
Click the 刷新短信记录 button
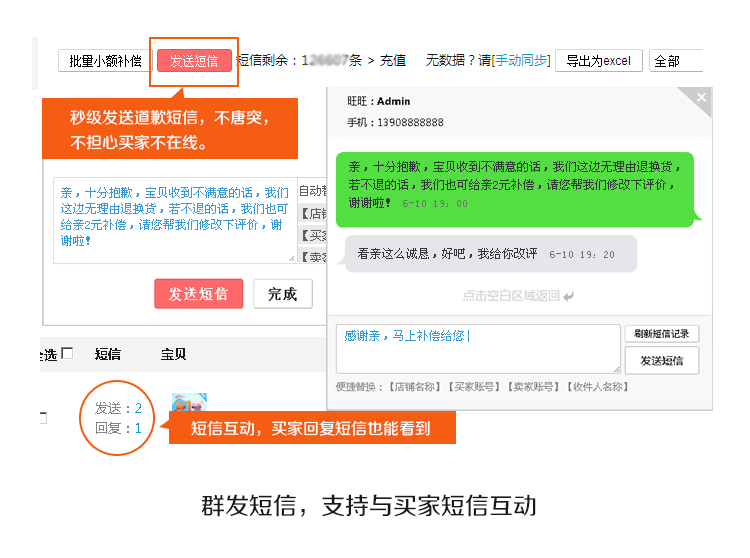pyautogui.click(x=662, y=334)
